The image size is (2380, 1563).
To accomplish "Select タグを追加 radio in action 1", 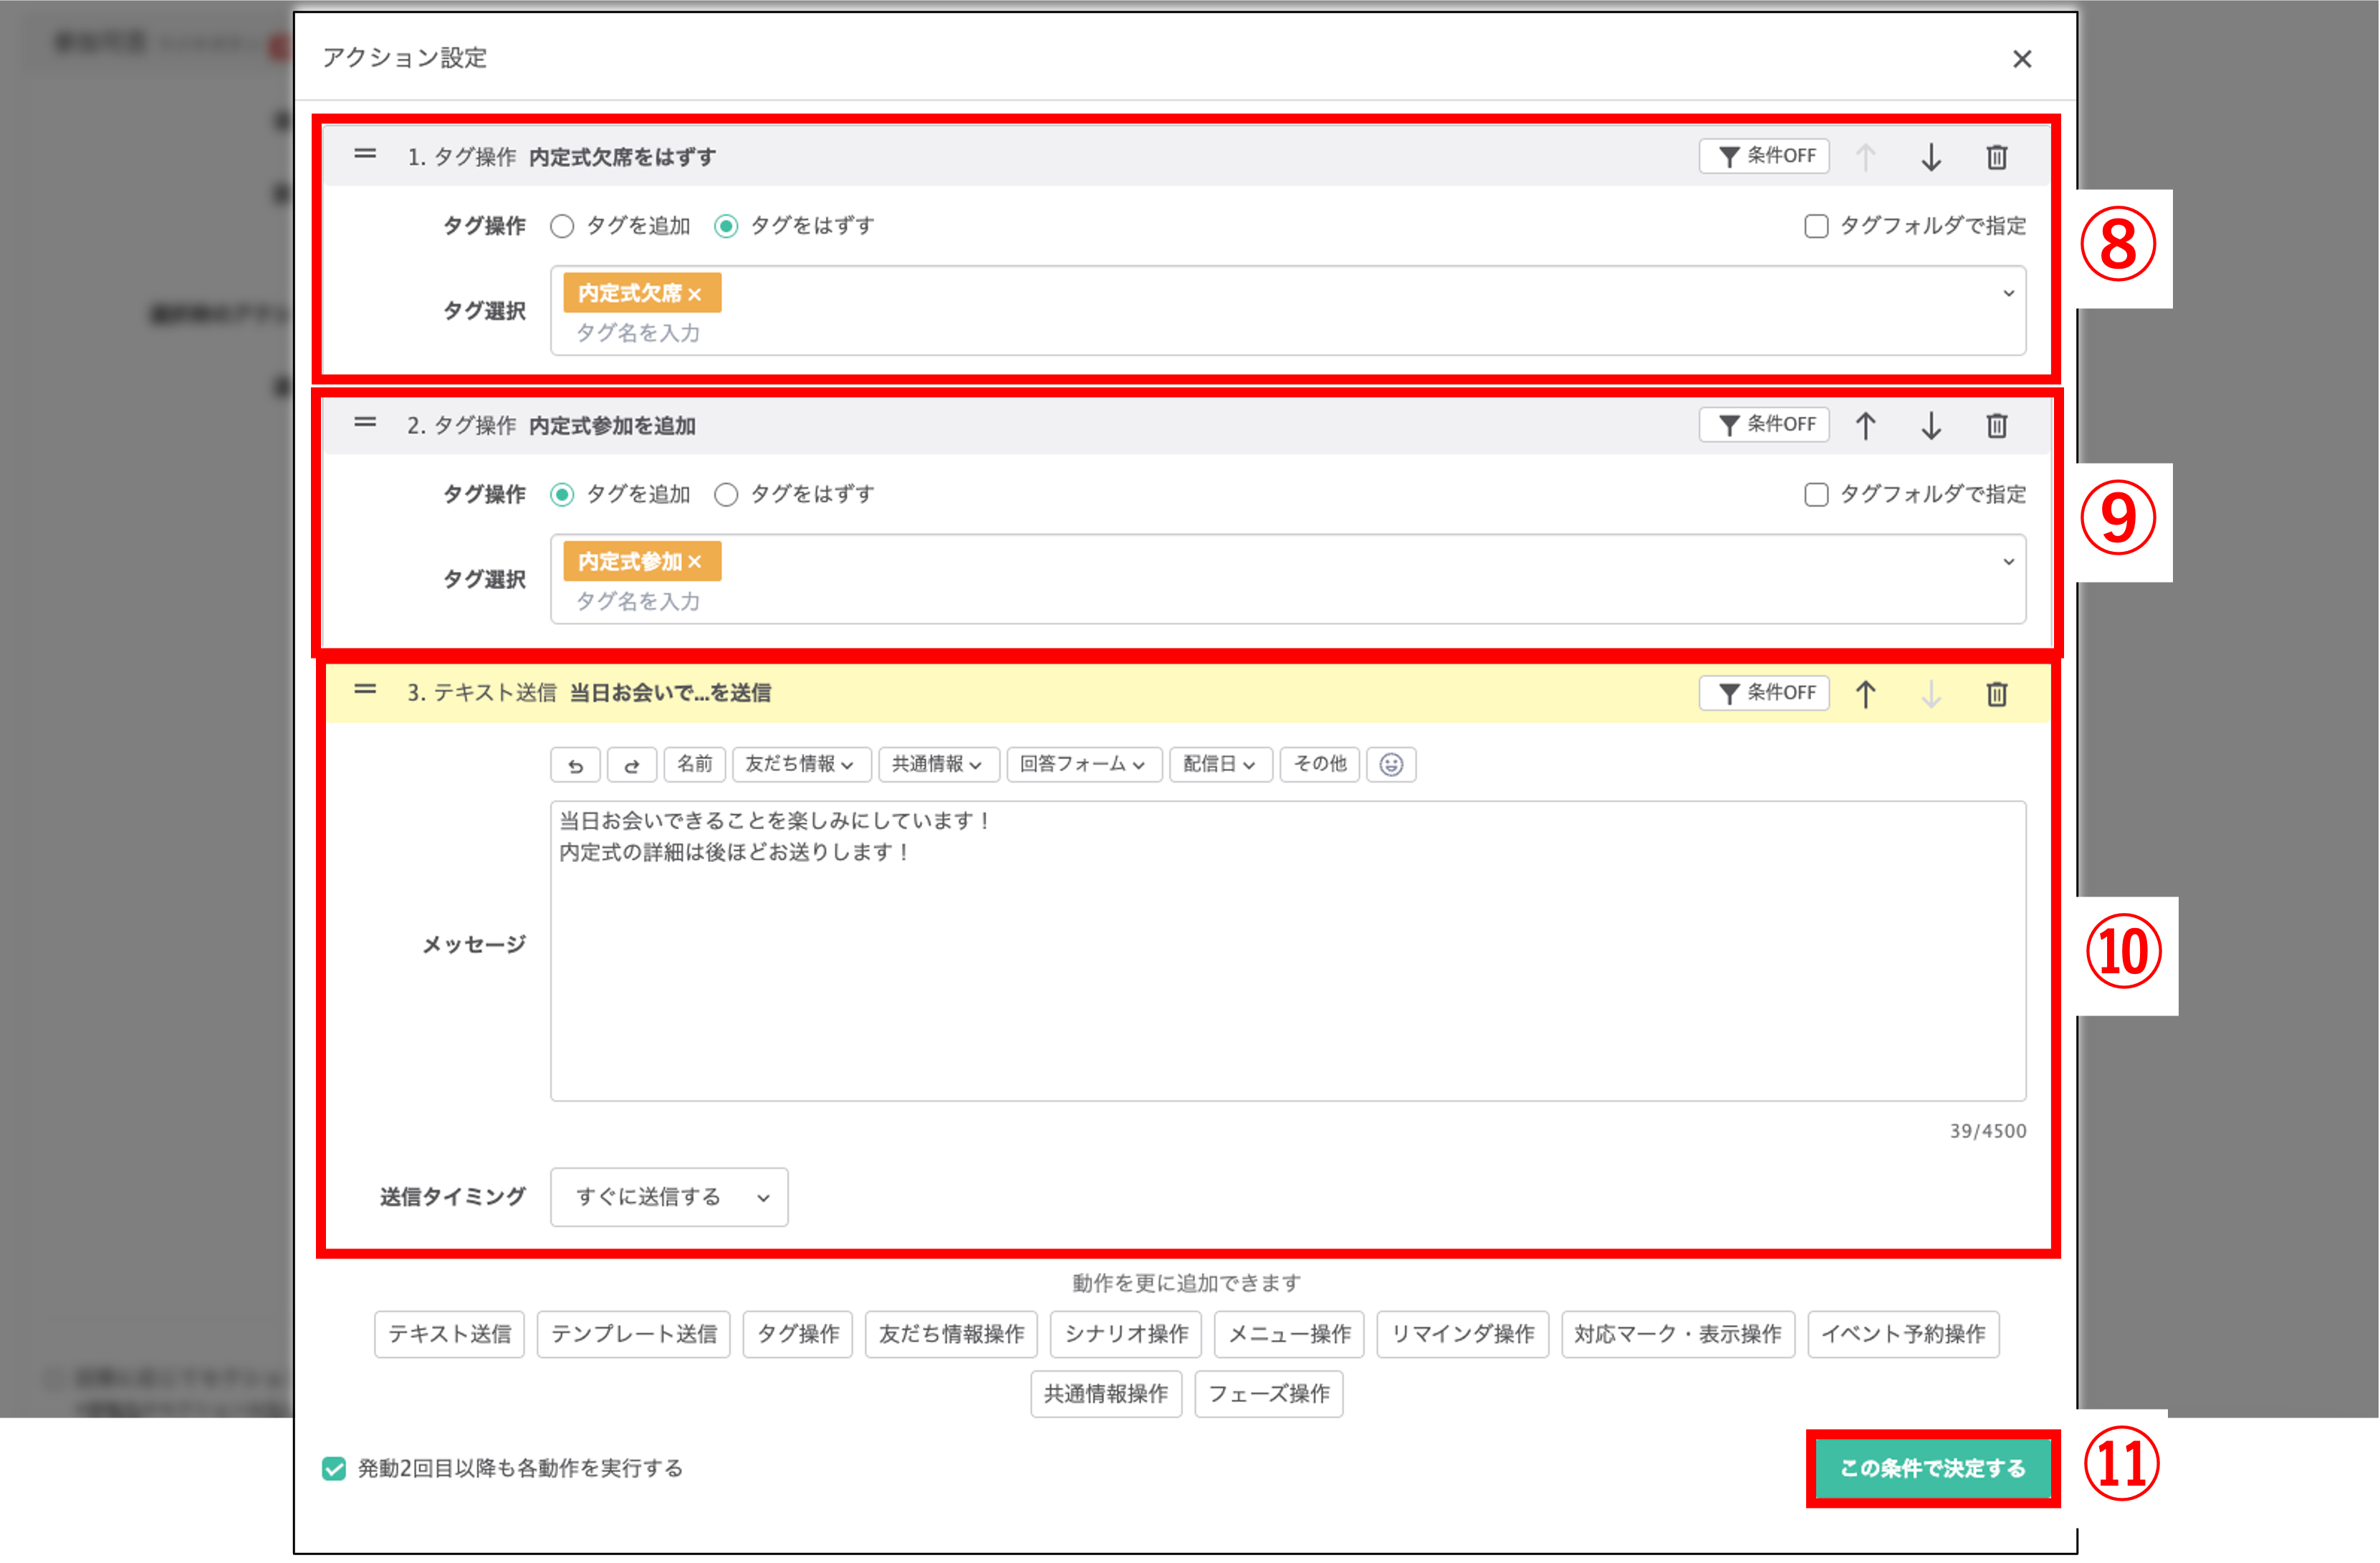I will click(x=562, y=226).
